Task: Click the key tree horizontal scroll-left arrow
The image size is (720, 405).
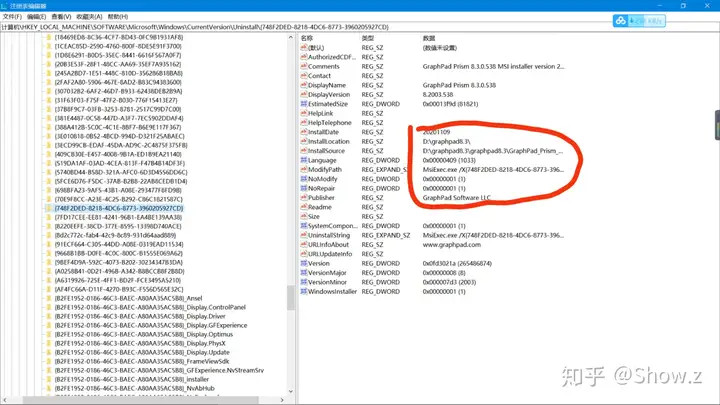Action: tap(4, 400)
